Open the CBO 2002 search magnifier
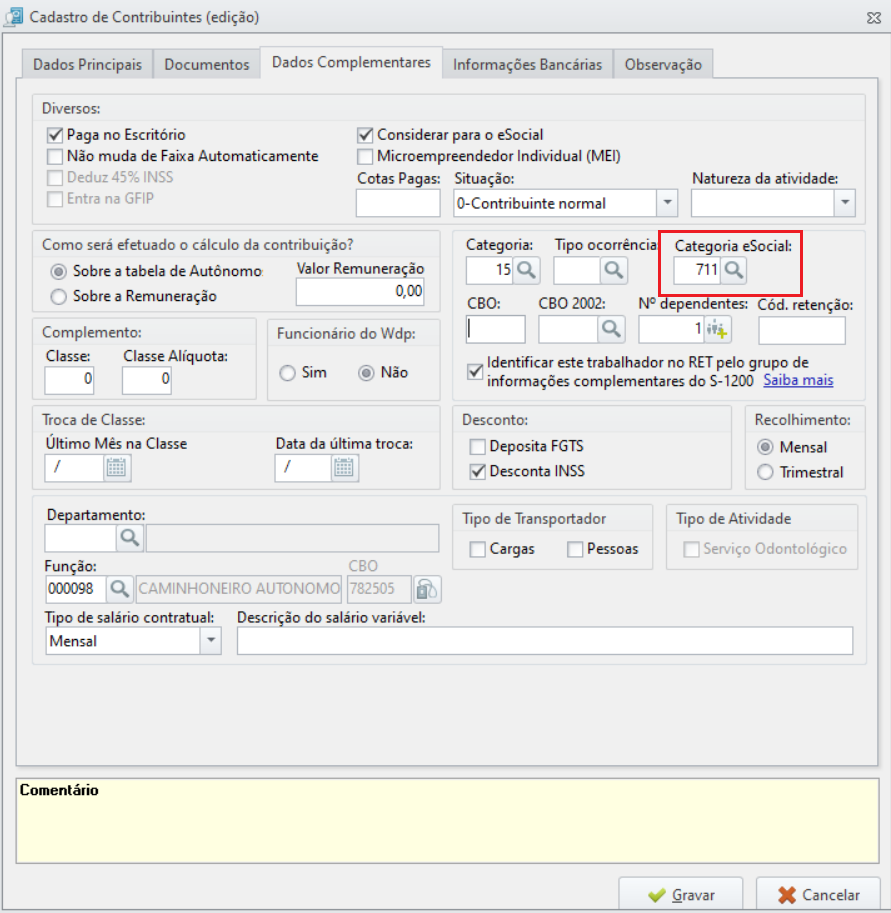The image size is (891, 913). click(x=611, y=330)
